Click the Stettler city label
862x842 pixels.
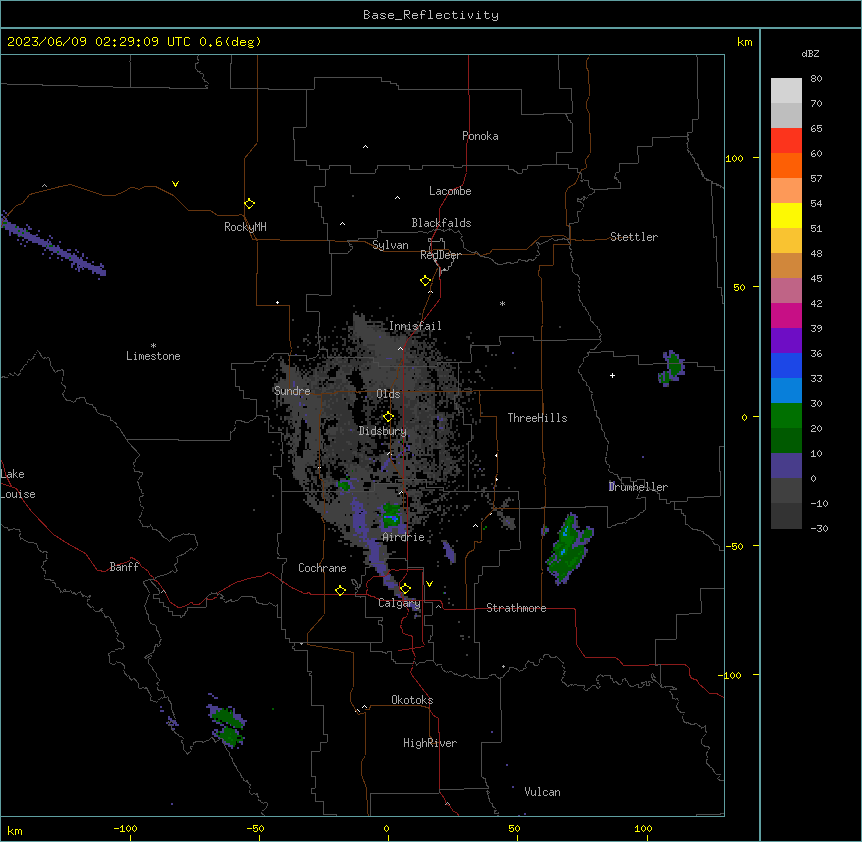click(634, 237)
